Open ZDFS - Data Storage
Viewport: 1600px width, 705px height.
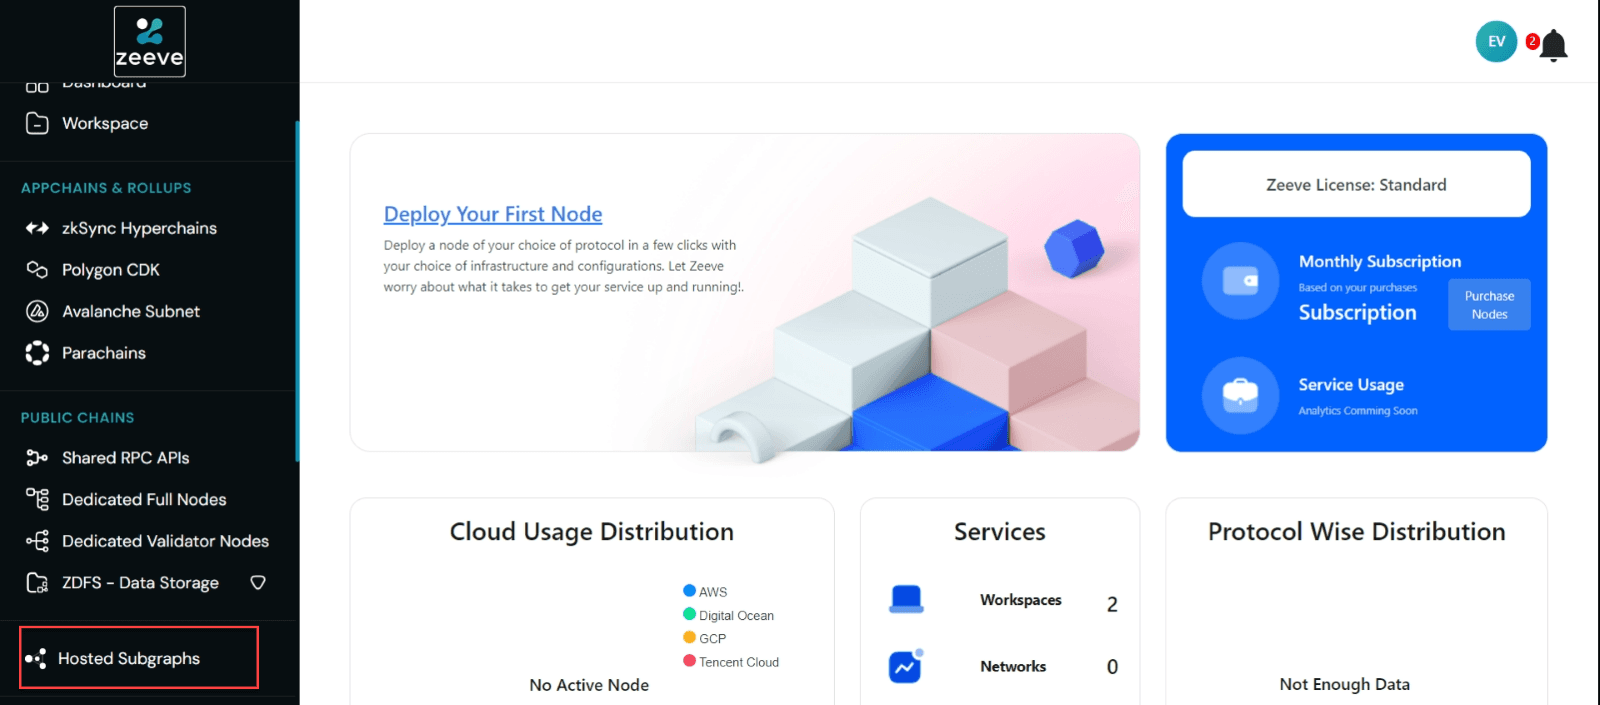pyautogui.click(x=140, y=583)
